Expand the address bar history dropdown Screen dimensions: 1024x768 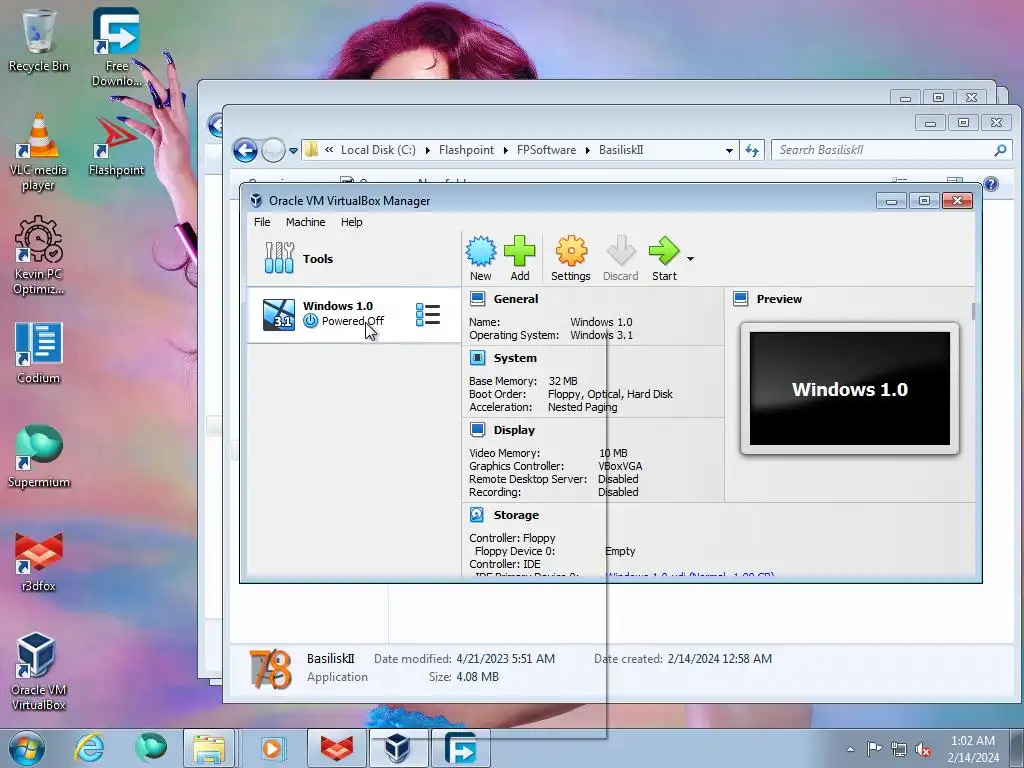[x=729, y=151]
